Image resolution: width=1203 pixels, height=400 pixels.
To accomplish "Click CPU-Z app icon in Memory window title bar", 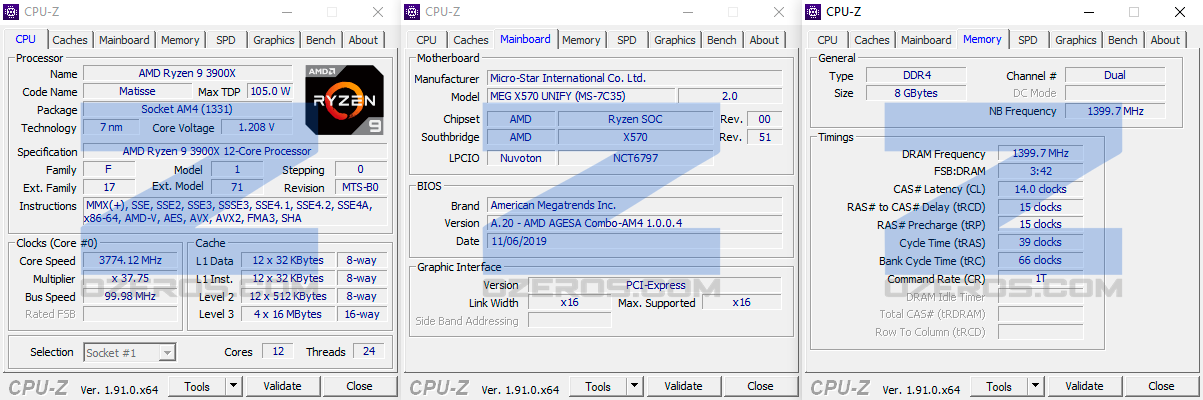I will point(814,12).
